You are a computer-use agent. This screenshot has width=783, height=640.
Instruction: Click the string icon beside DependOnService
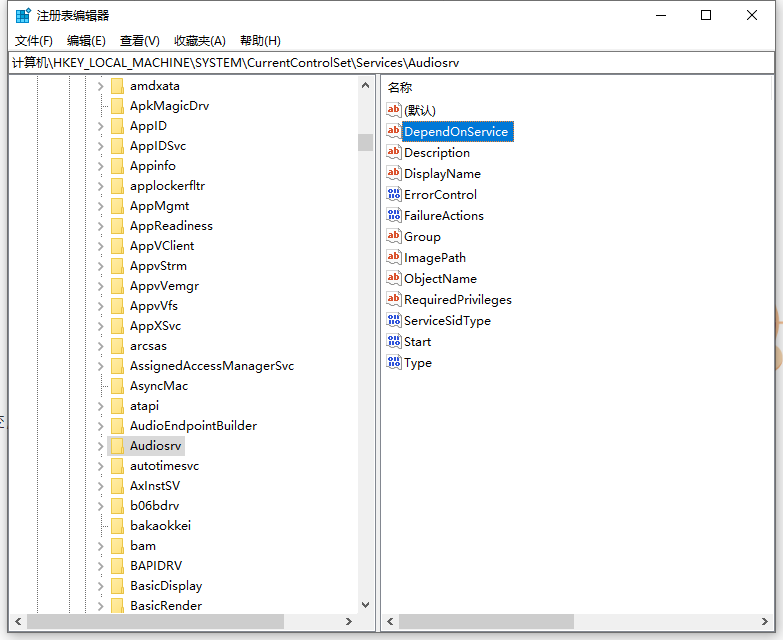(x=394, y=132)
